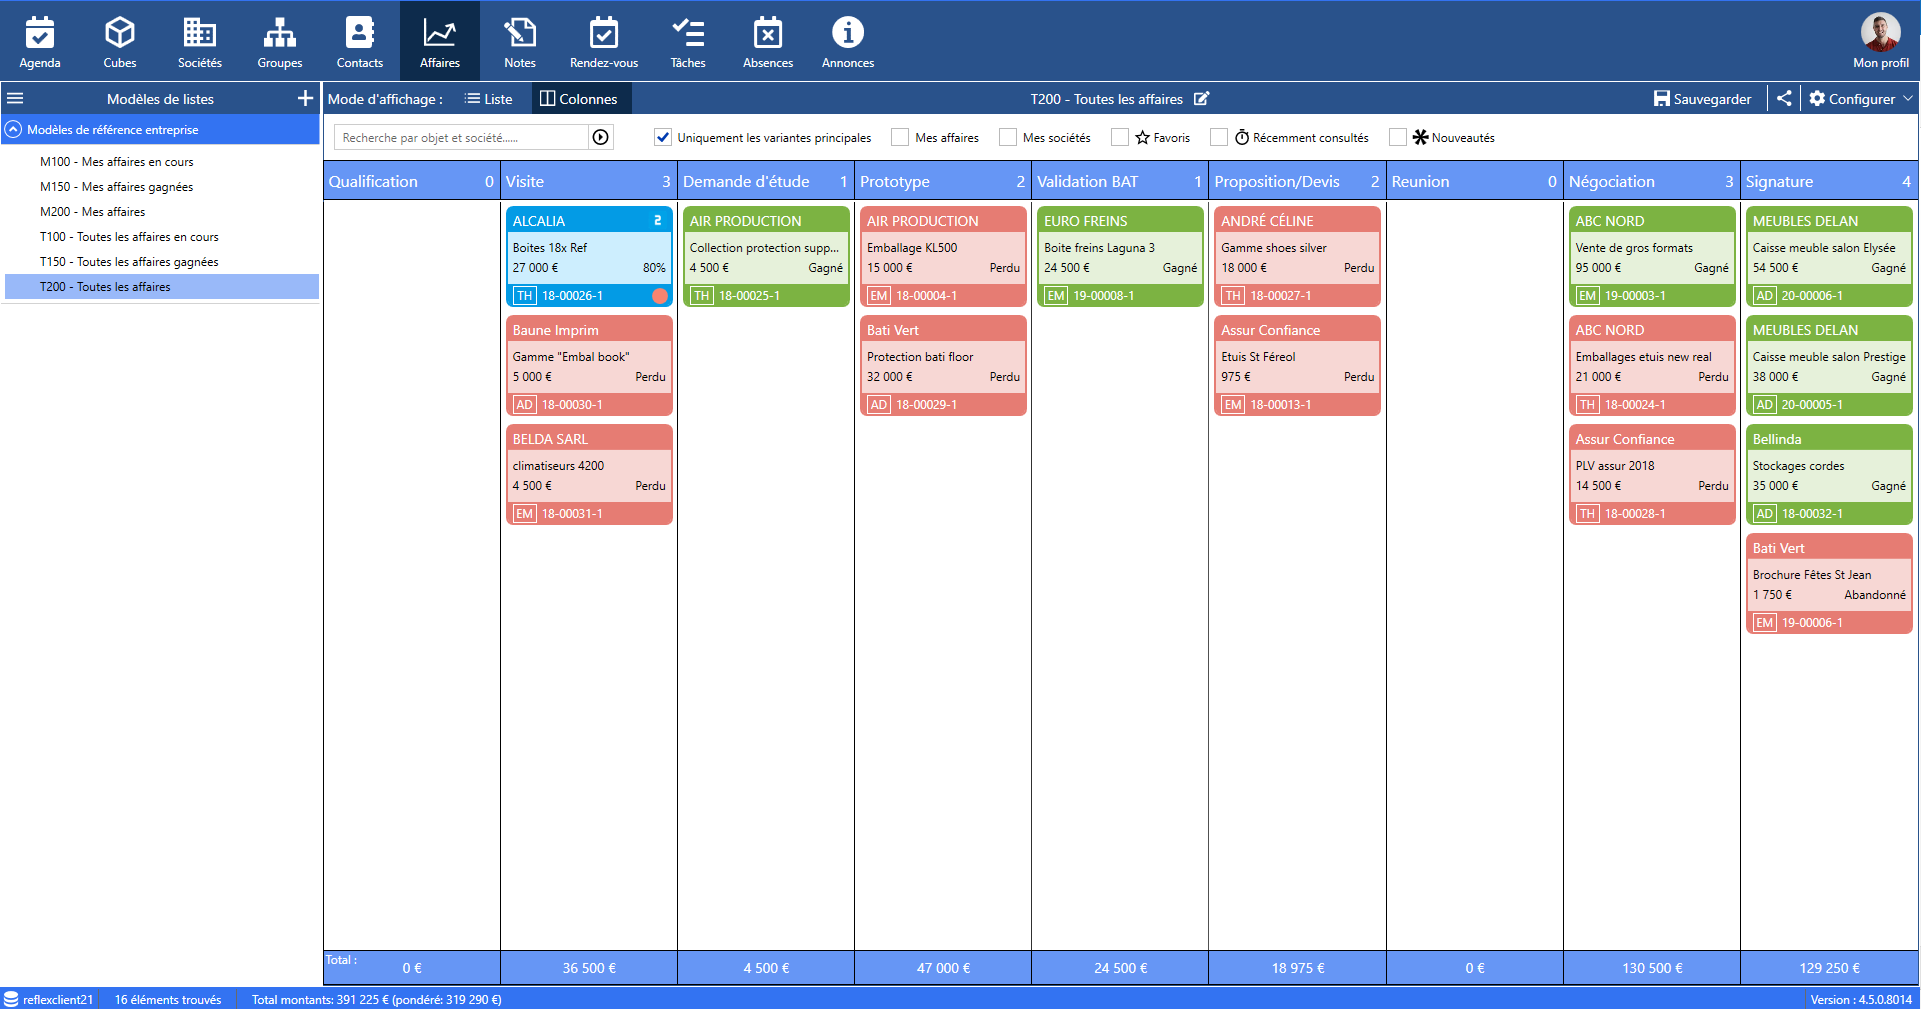Click the Qualification column header
The height and width of the screenshot is (1009, 1921).
(411, 181)
